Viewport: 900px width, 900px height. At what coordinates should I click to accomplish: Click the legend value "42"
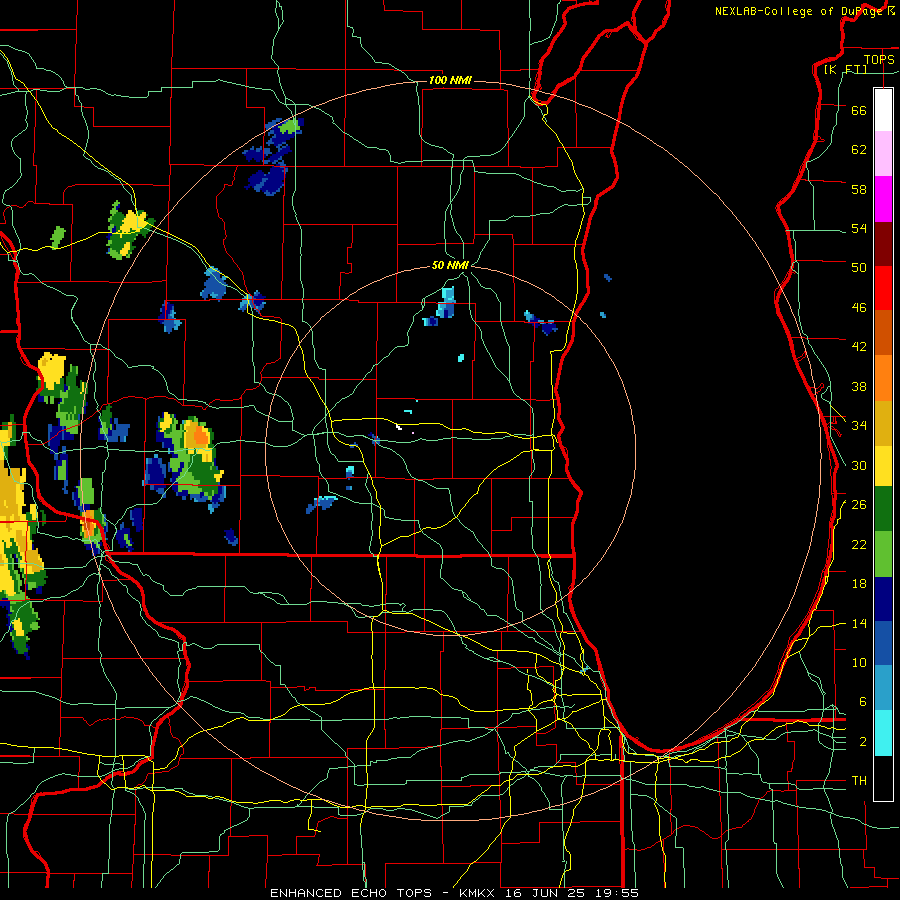[x=859, y=347]
